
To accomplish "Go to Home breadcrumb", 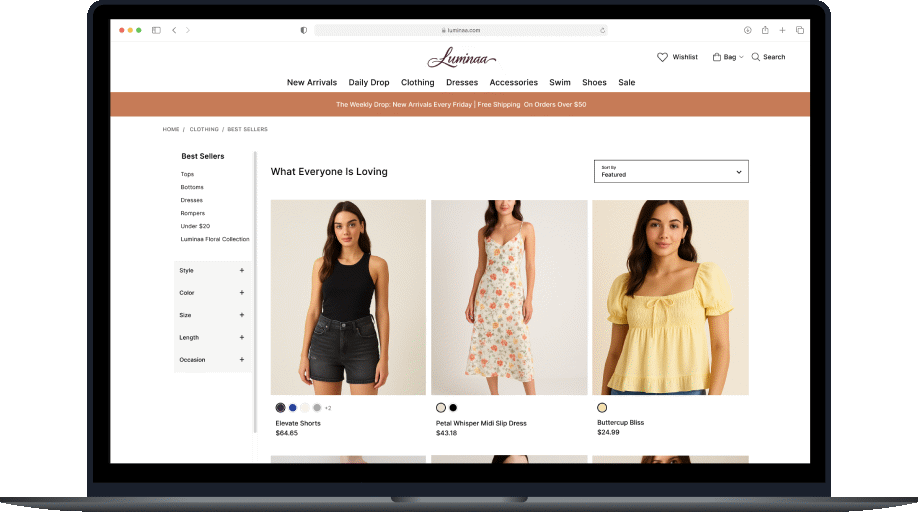I will 171,129.
